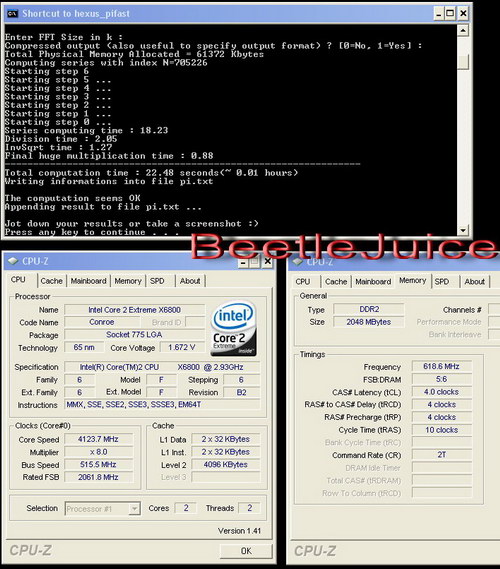Screen dimensions: 500x569
Task: Click the console scrollbar down arrow
Action: [x=463, y=230]
